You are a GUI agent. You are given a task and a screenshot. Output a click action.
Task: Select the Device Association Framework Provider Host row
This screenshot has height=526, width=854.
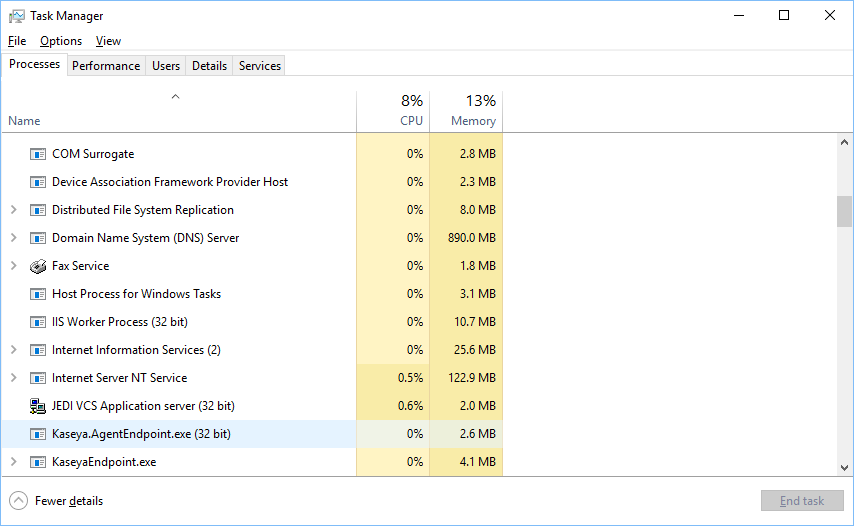170,182
